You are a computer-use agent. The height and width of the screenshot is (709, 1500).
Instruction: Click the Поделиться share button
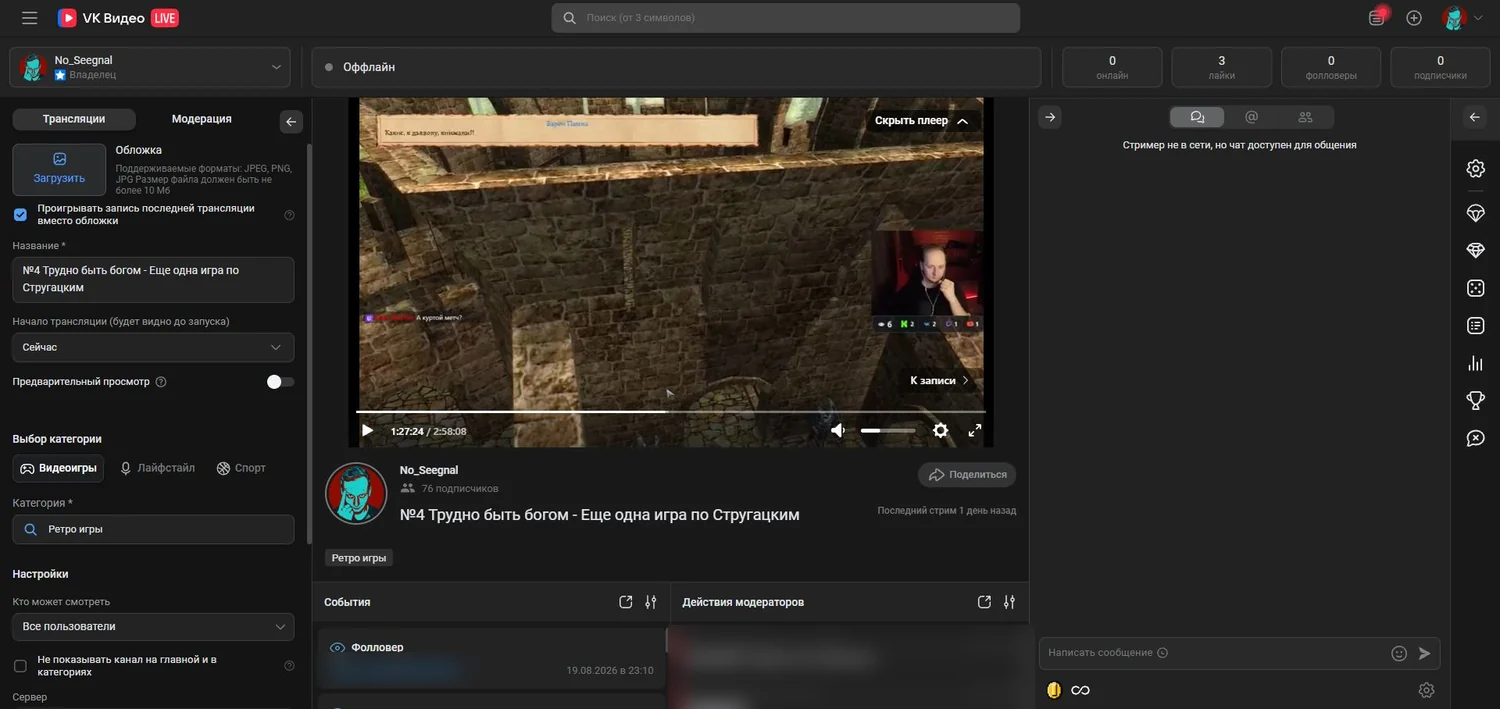pyautogui.click(x=967, y=474)
